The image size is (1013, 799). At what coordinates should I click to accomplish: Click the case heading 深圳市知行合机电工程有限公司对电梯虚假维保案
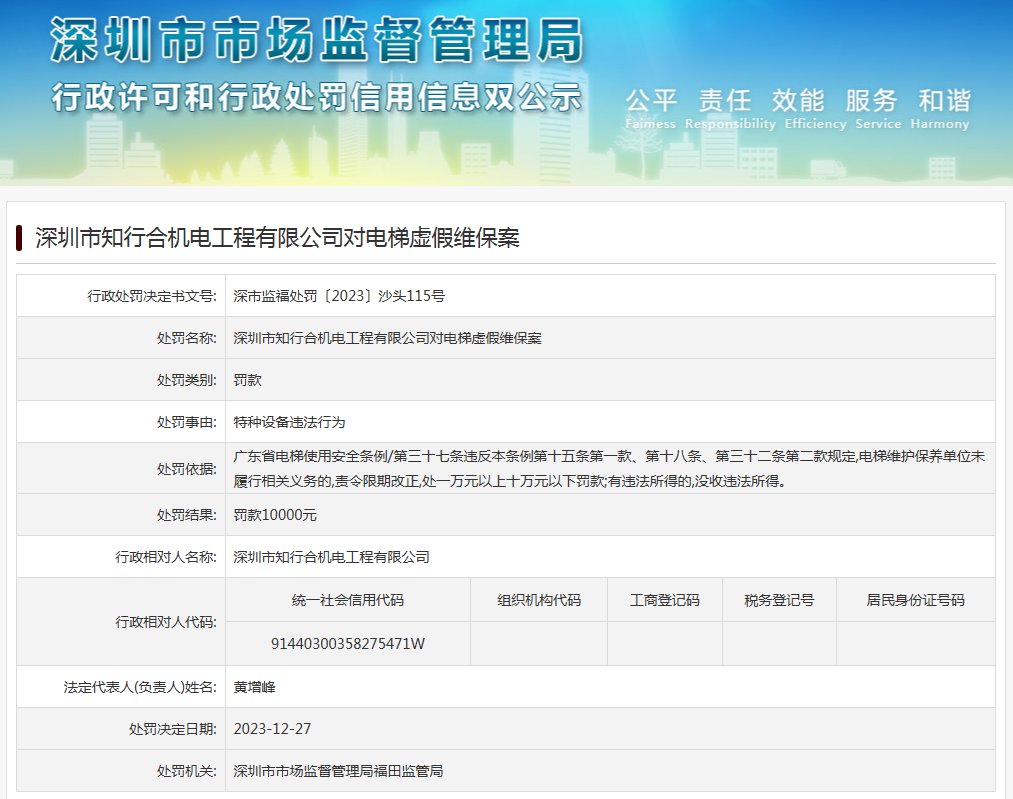277,238
